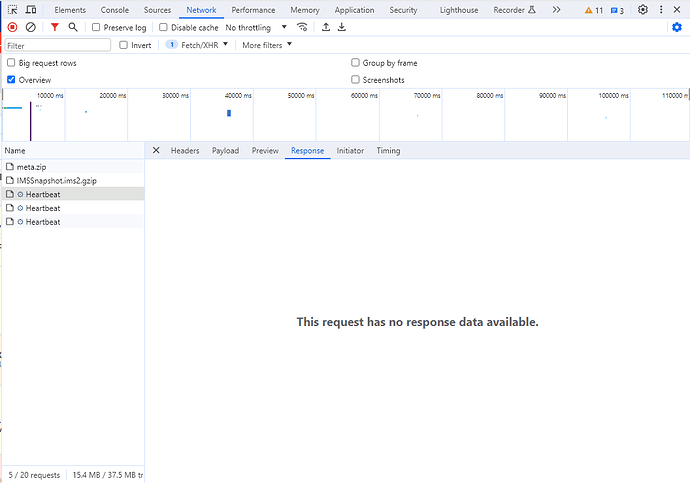690x483 pixels.
Task: Open the customize DevTools three-dot menu
Action: click(661, 10)
